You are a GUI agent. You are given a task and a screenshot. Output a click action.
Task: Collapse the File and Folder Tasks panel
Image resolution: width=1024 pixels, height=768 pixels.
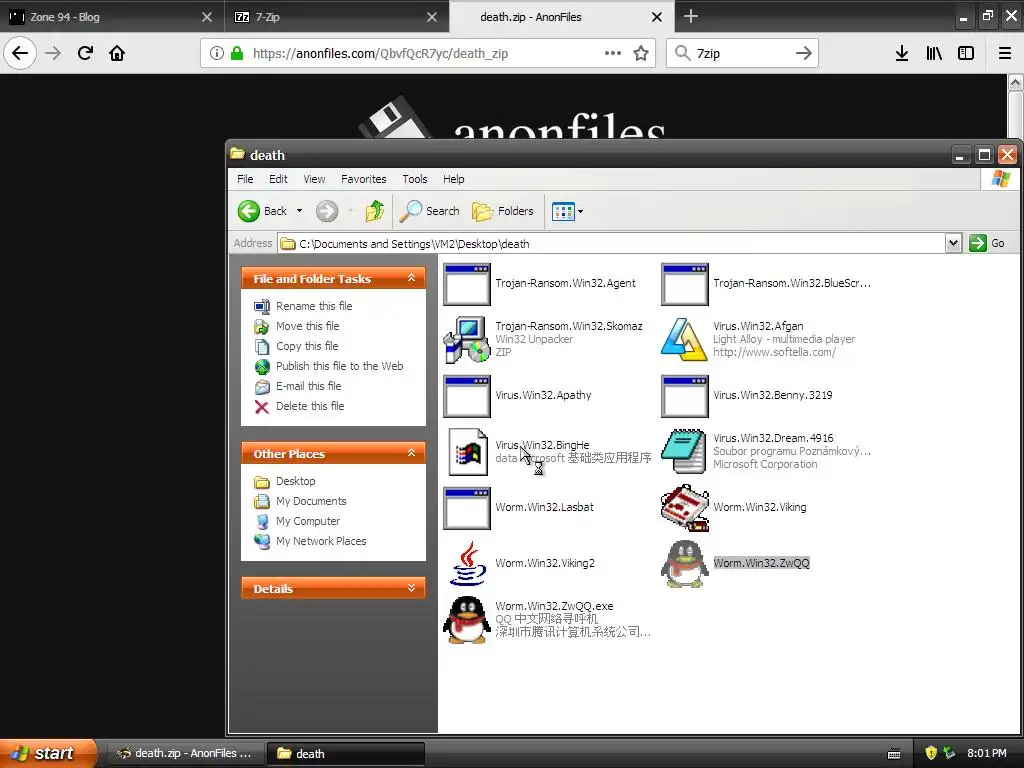pos(411,278)
